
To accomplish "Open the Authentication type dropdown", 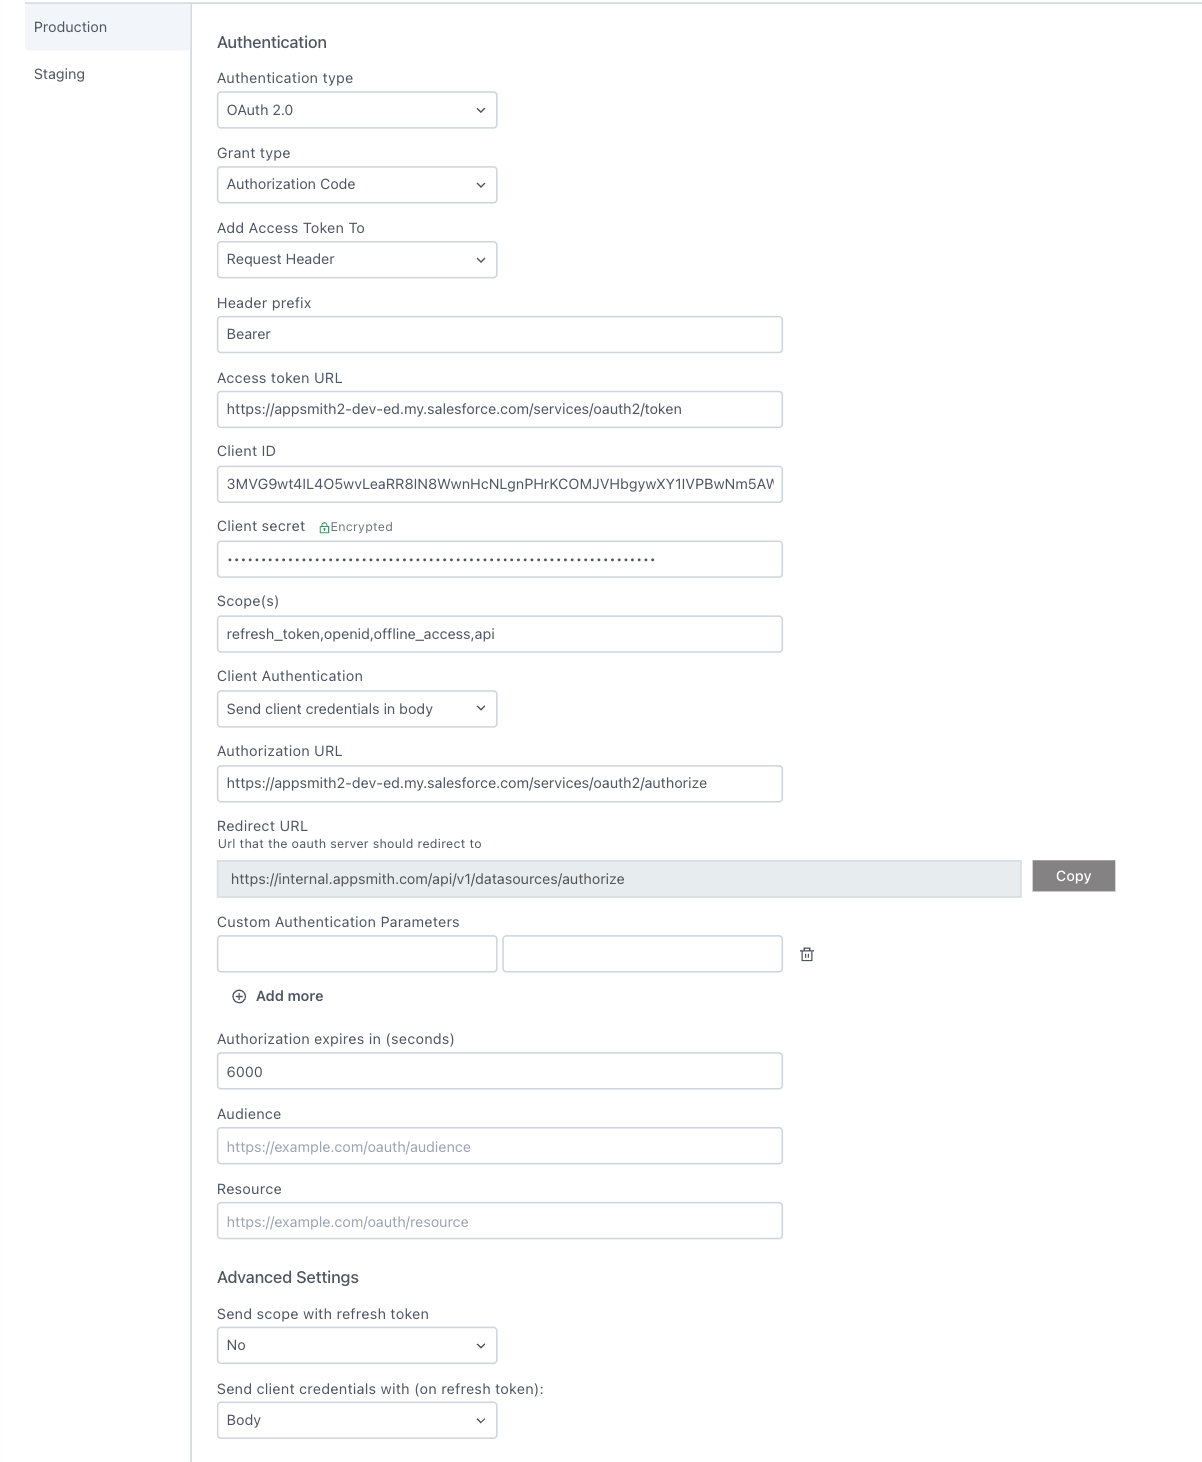I will pos(356,110).
